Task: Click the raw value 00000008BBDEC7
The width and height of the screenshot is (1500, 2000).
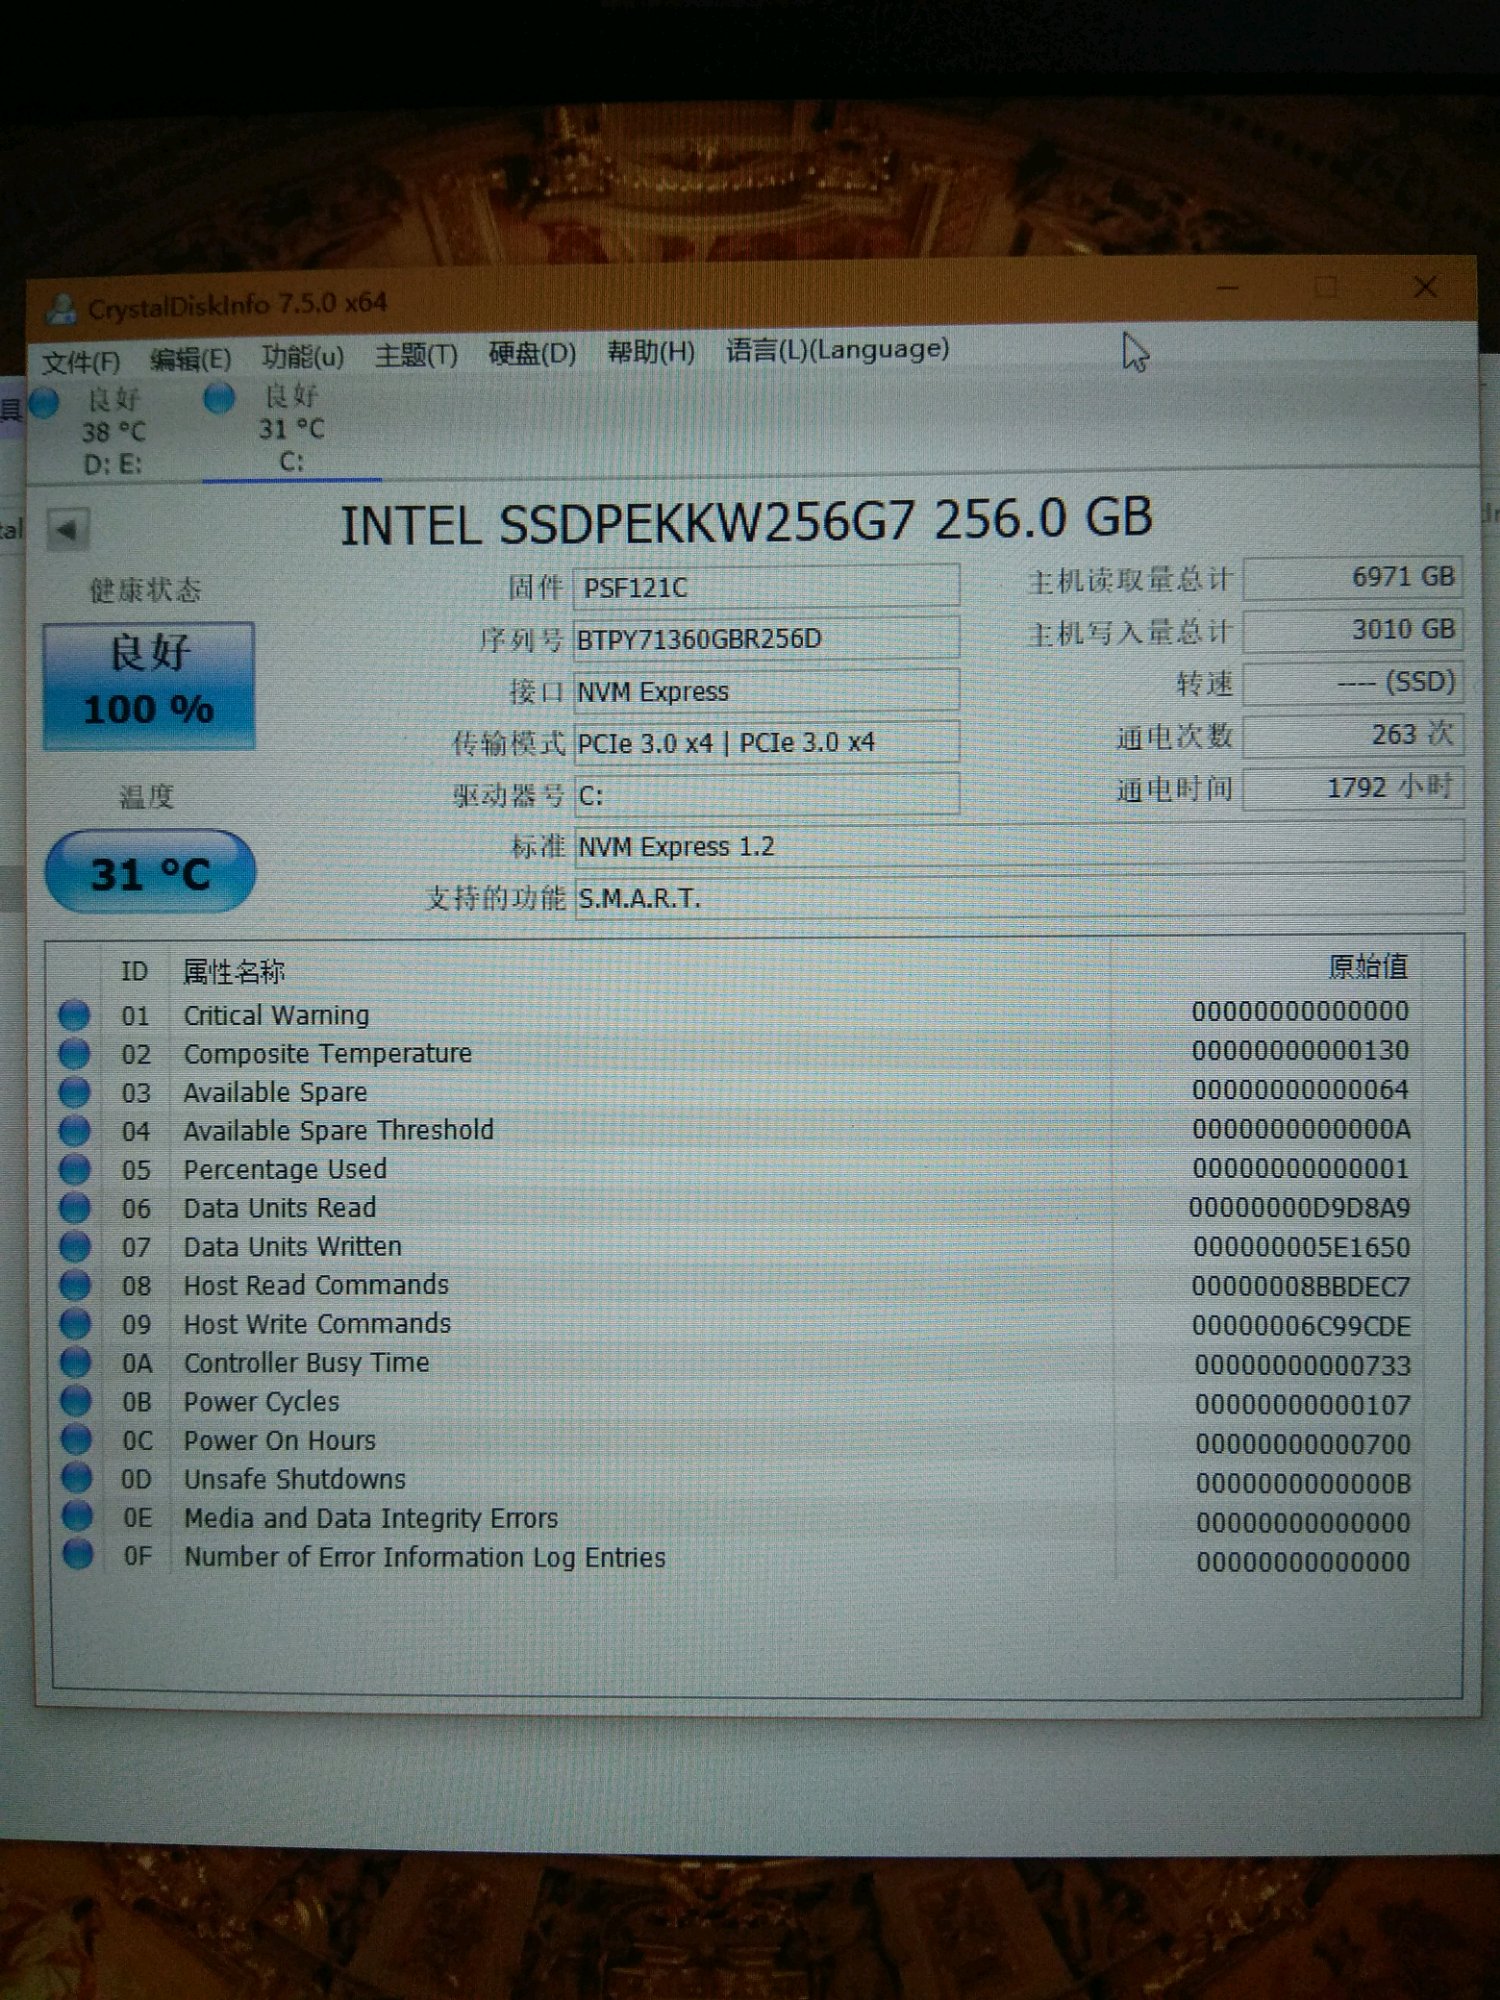Action: [1300, 1286]
